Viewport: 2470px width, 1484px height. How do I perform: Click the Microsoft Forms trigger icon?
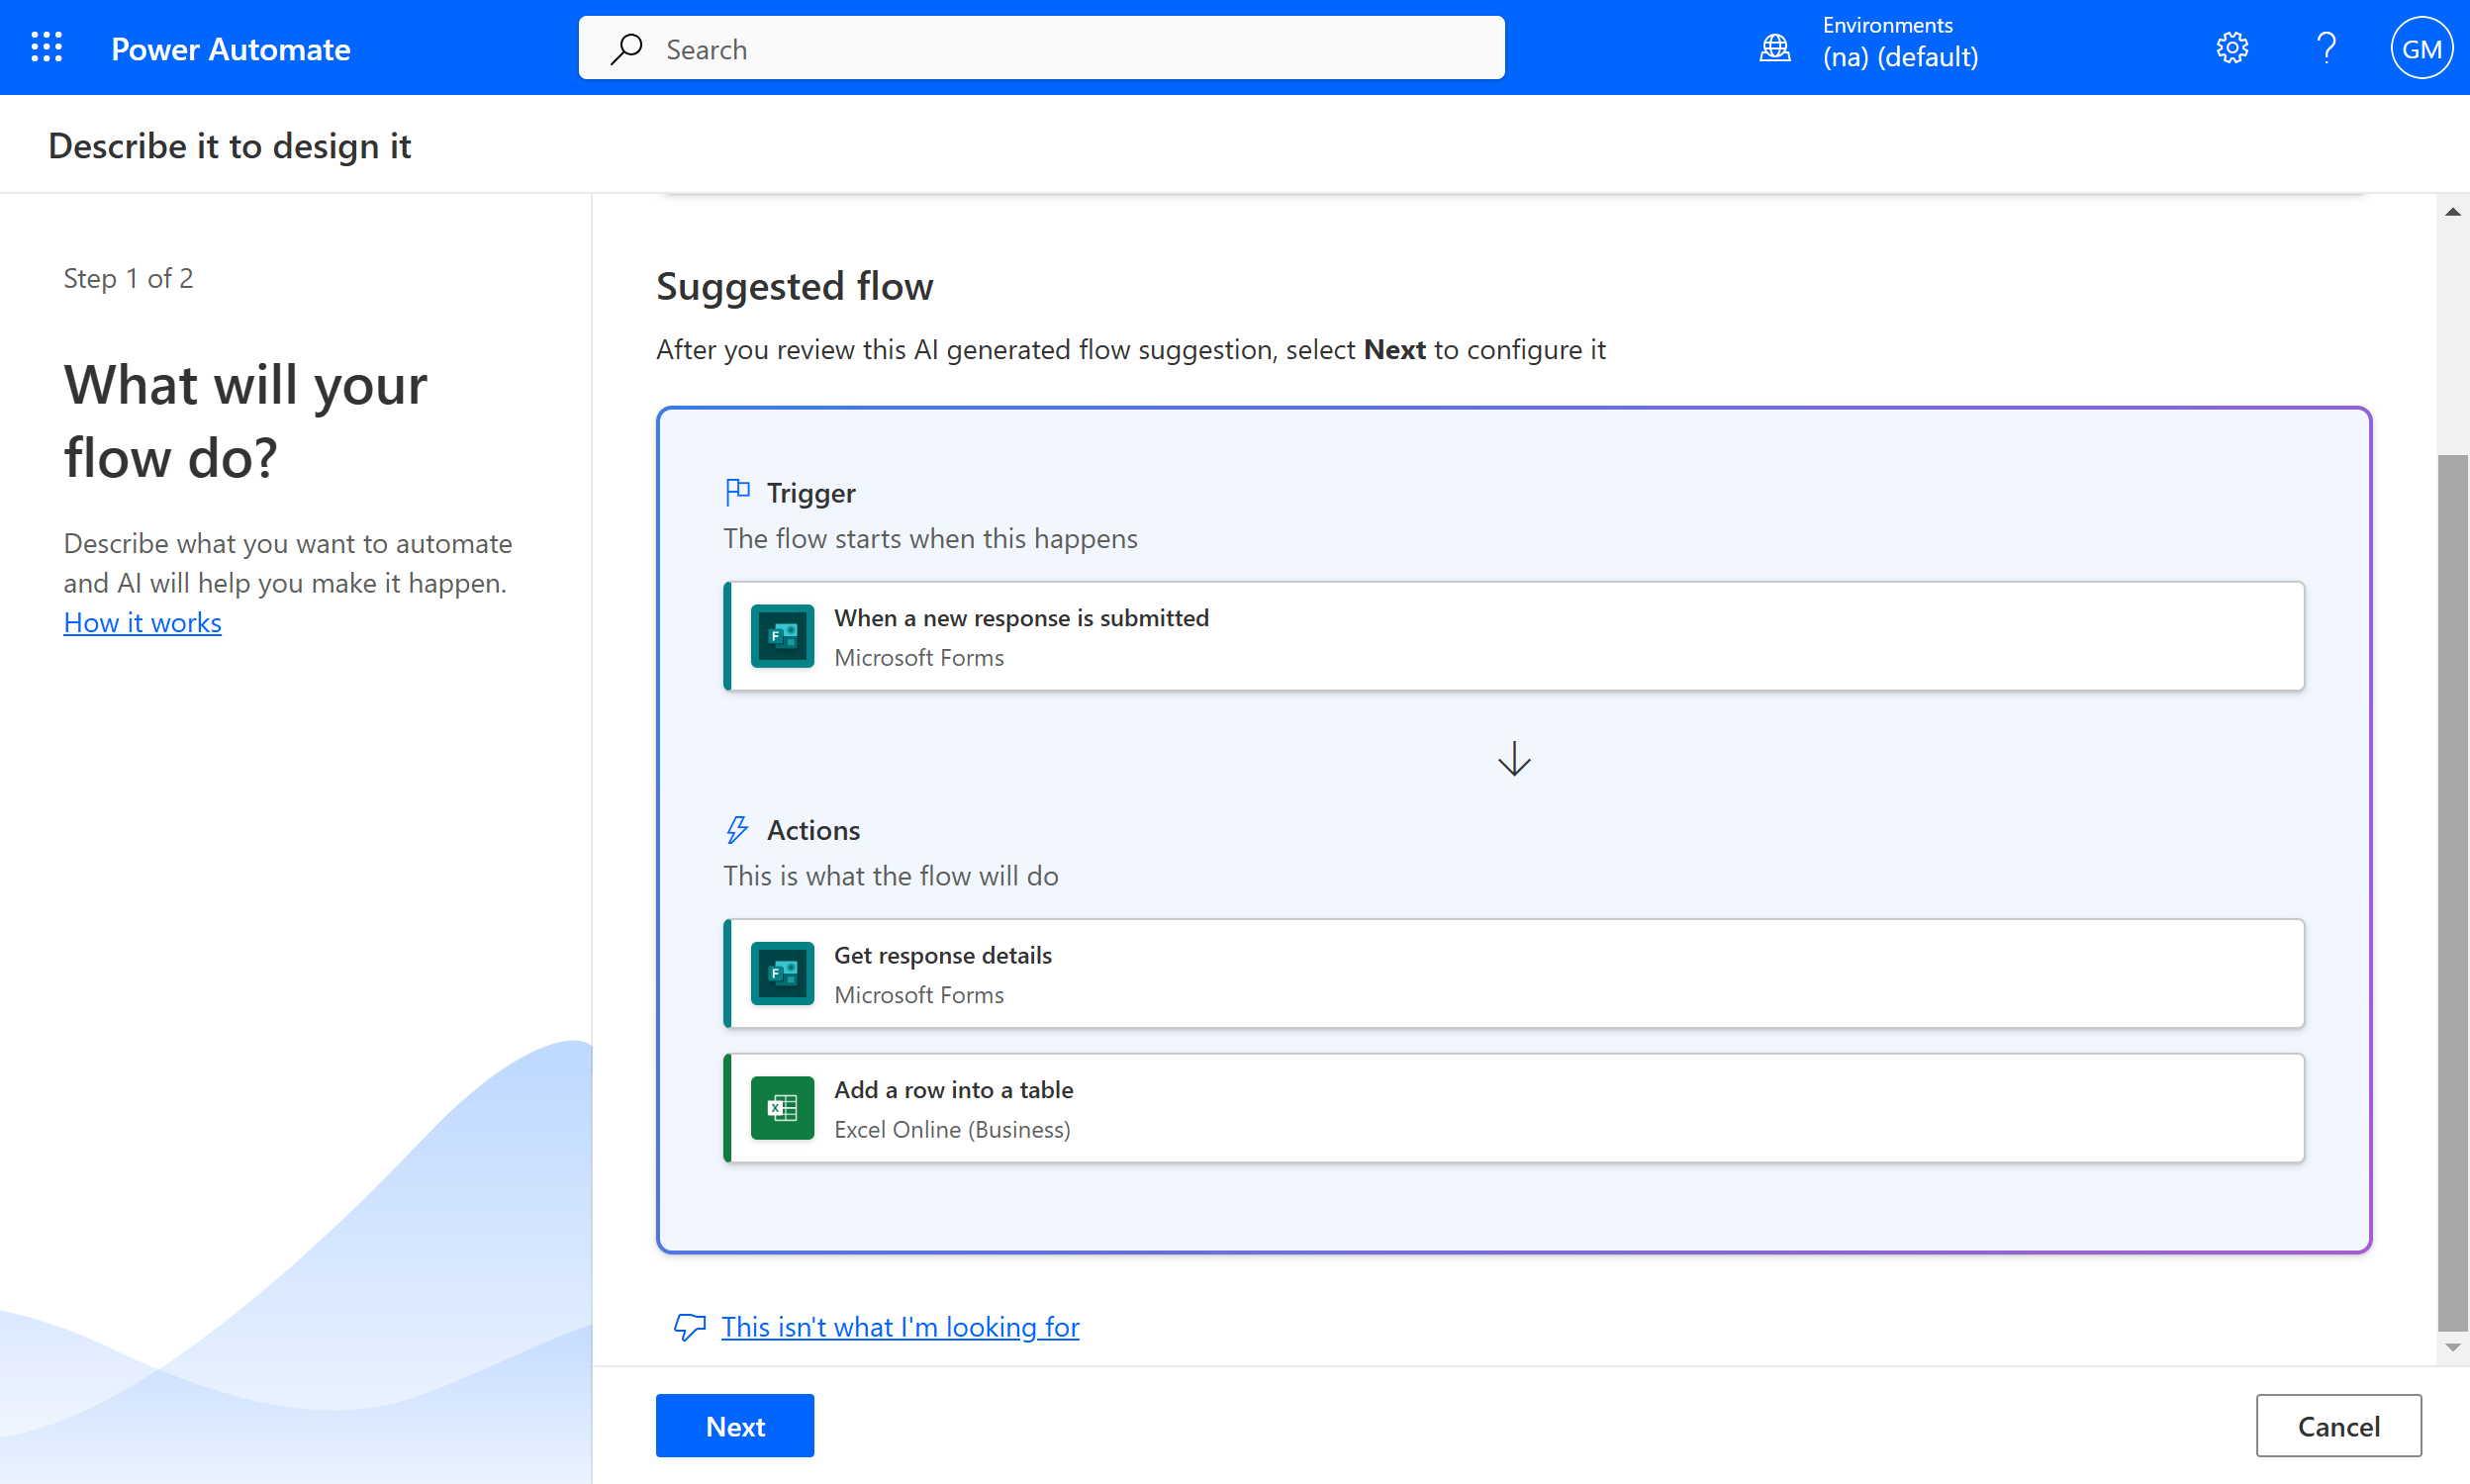(x=782, y=636)
